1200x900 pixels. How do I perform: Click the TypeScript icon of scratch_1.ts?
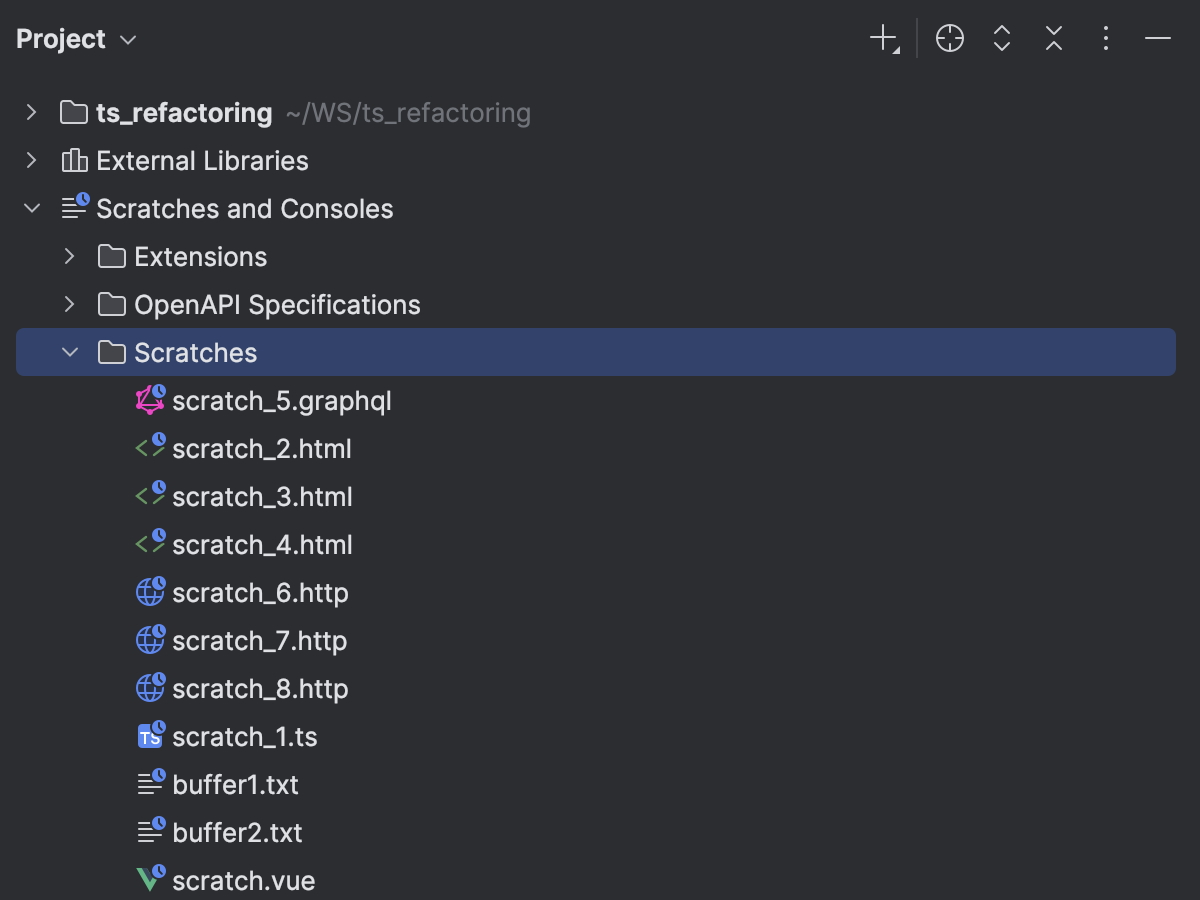click(x=150, y=736)
